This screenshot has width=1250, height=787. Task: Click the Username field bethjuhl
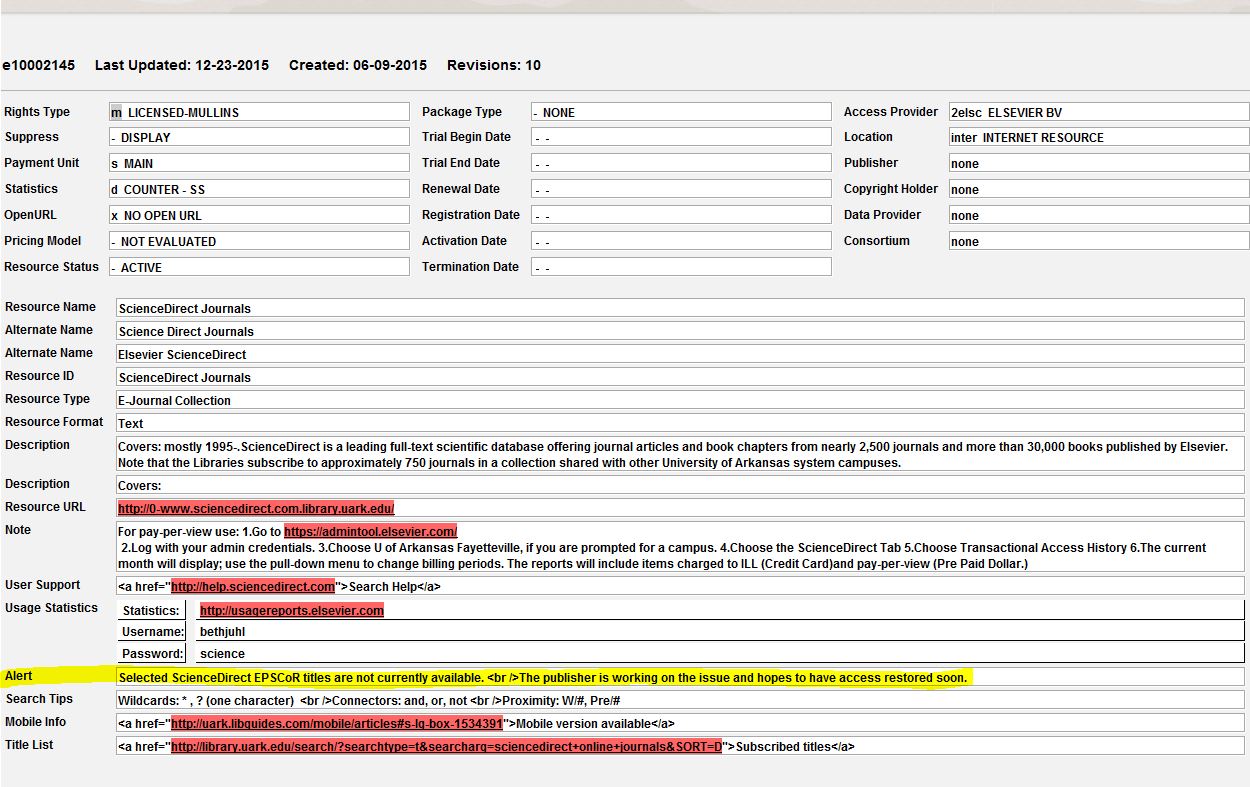click(718, 631)
